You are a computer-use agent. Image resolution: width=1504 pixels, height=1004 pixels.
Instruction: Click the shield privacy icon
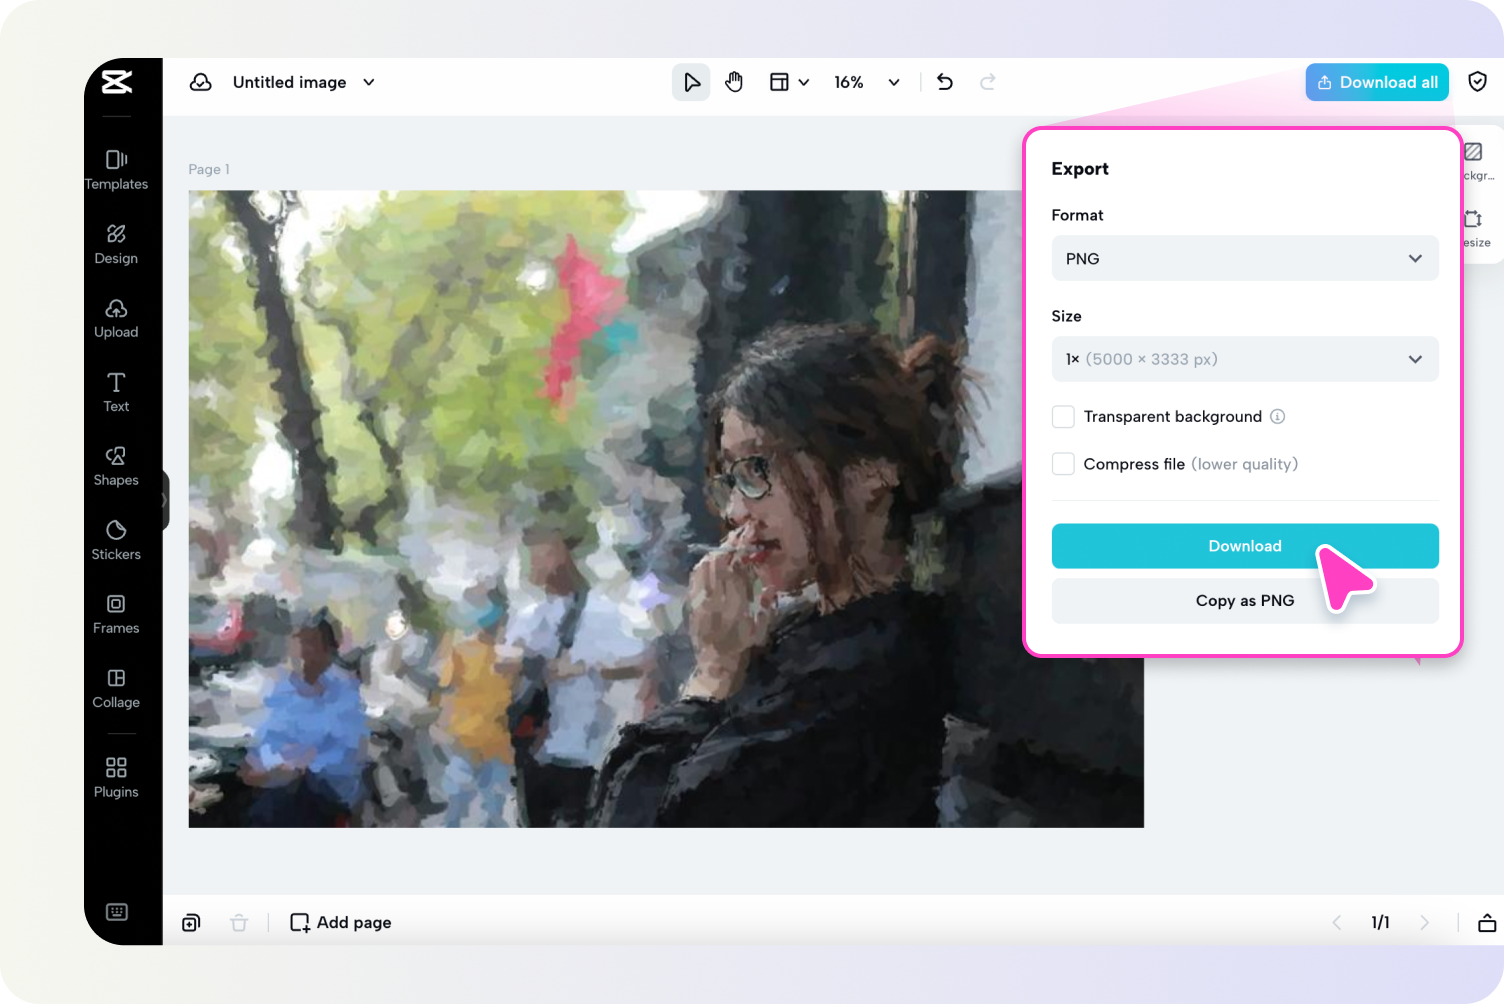(x=1477, y=82)
